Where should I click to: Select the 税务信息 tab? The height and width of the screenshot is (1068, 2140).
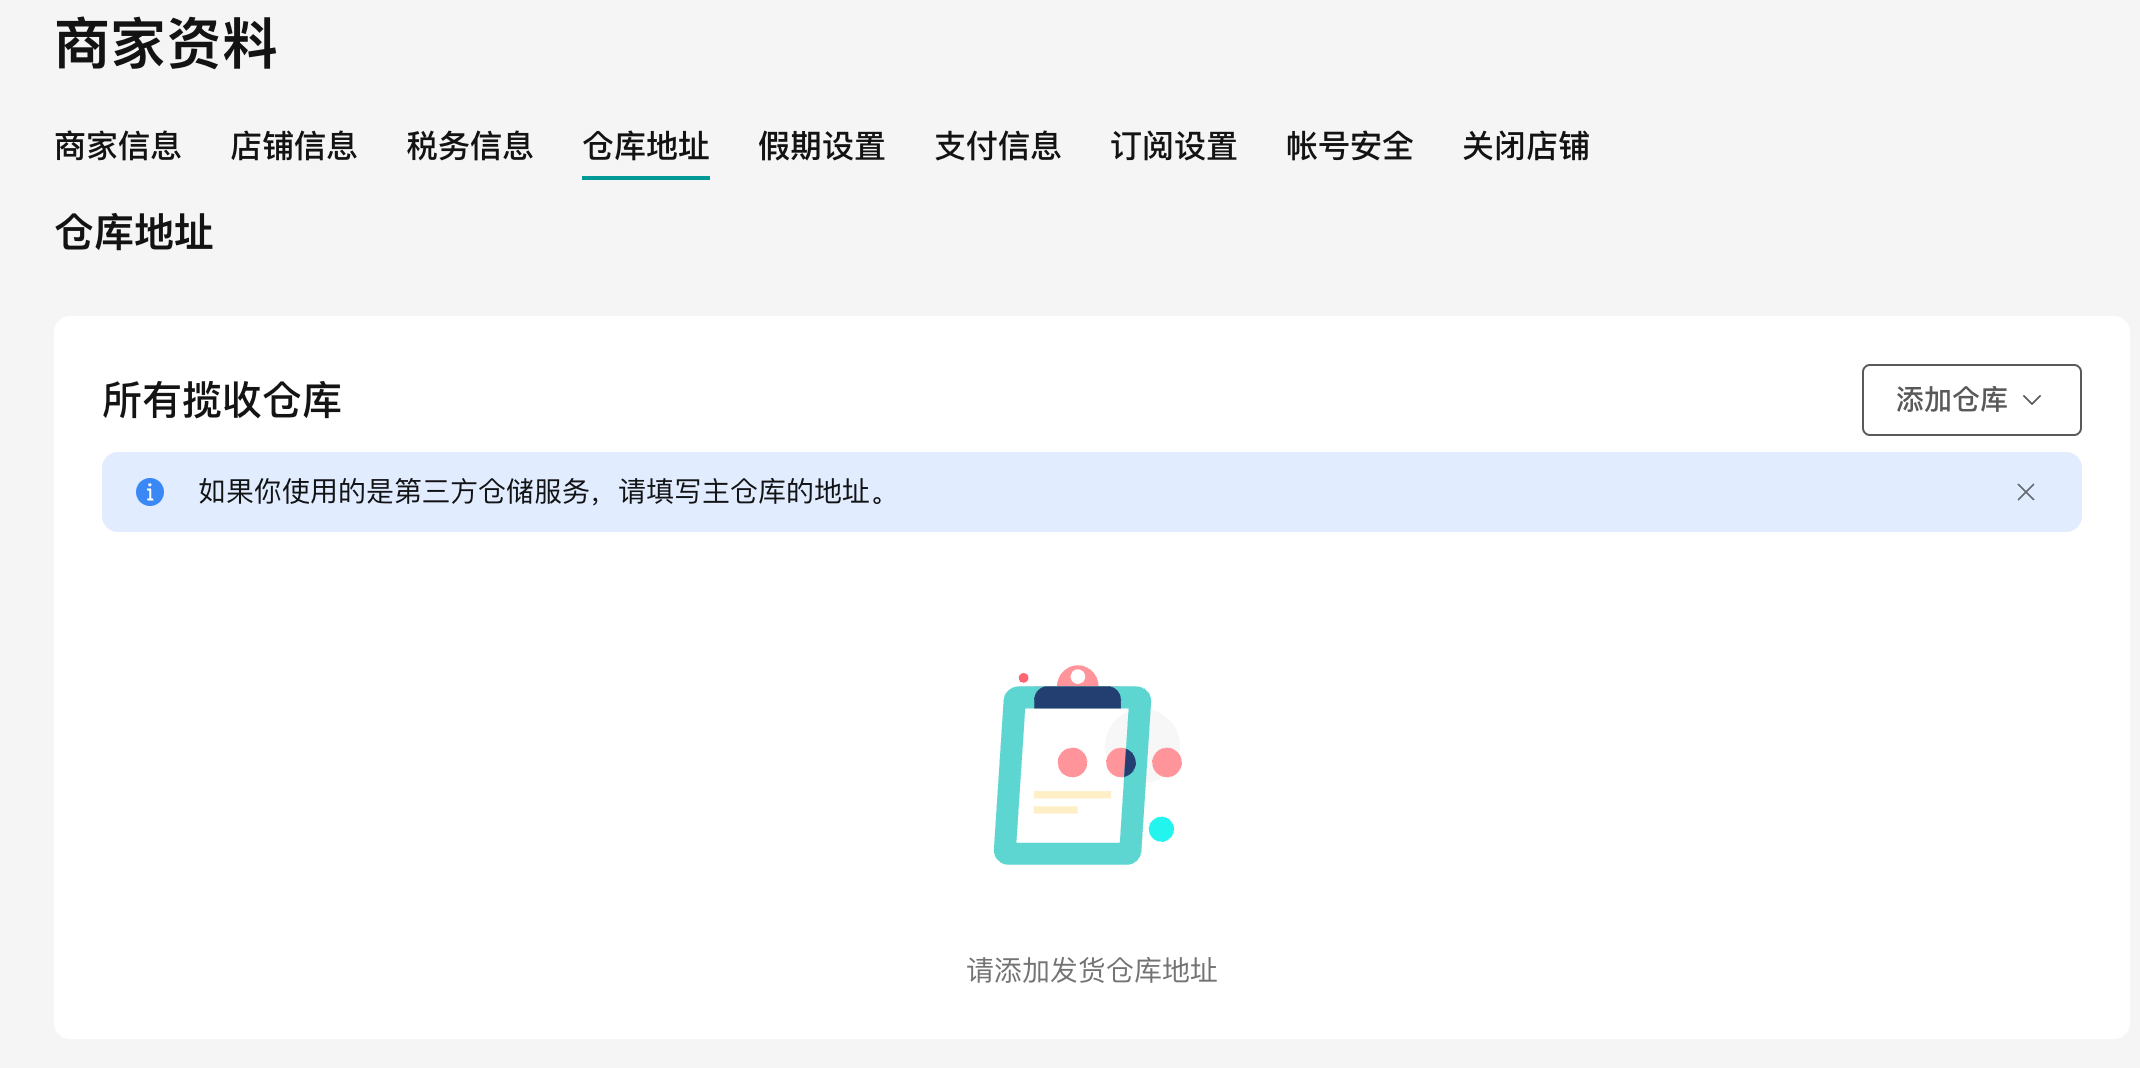click(470, 146)
